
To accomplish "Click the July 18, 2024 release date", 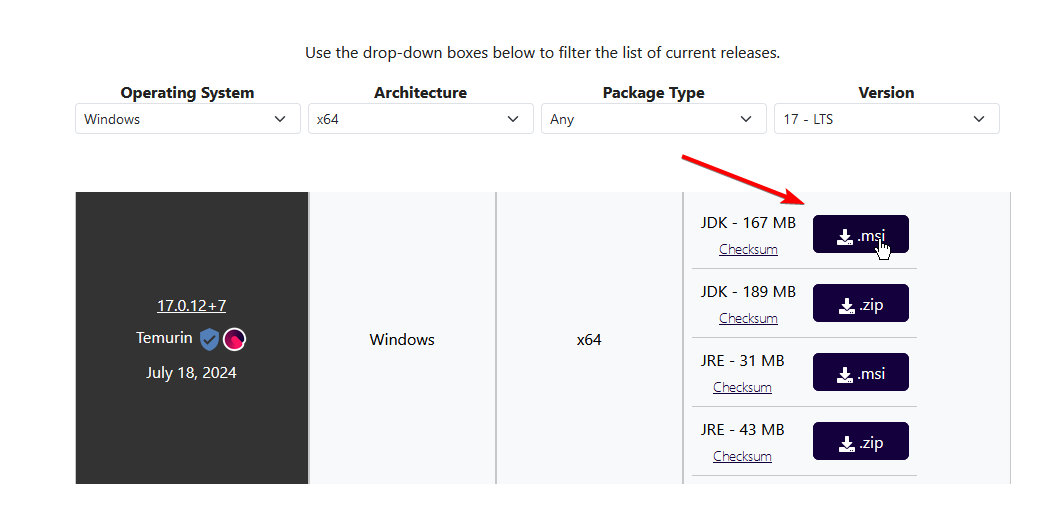I will 191,373.
